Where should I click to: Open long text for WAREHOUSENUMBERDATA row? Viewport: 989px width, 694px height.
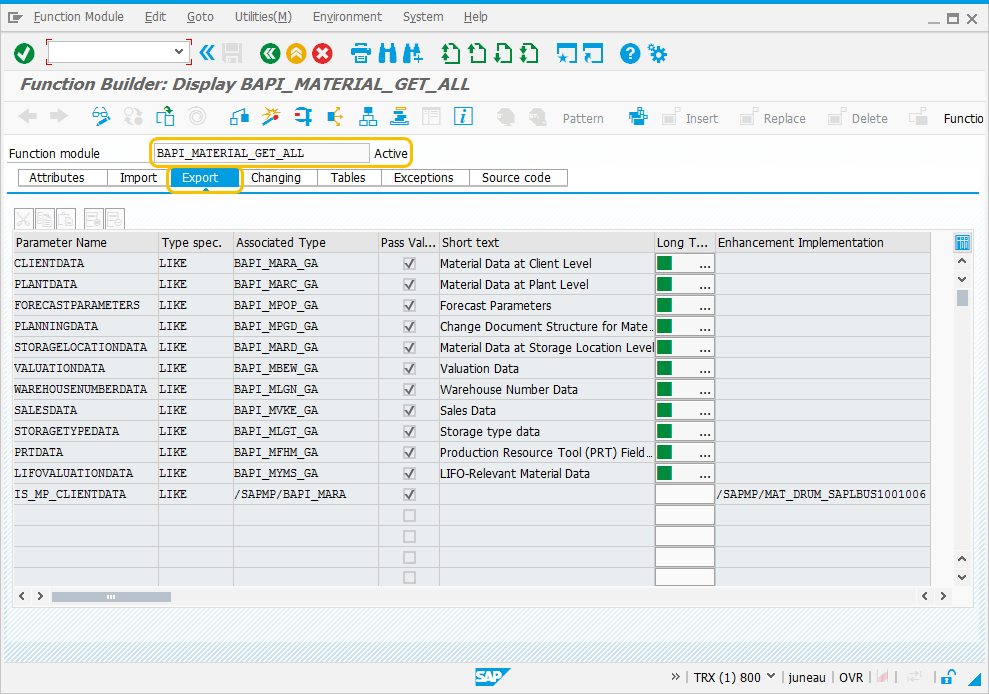tap(684, 389)
